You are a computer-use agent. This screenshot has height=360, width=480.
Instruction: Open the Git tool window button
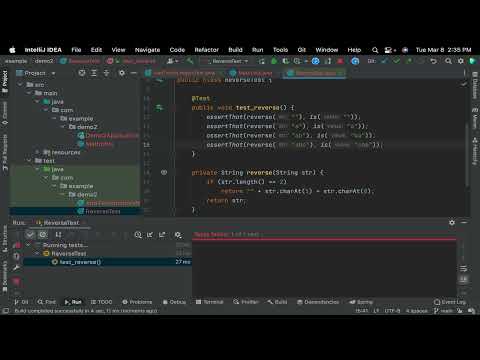[x=21, y=302]
